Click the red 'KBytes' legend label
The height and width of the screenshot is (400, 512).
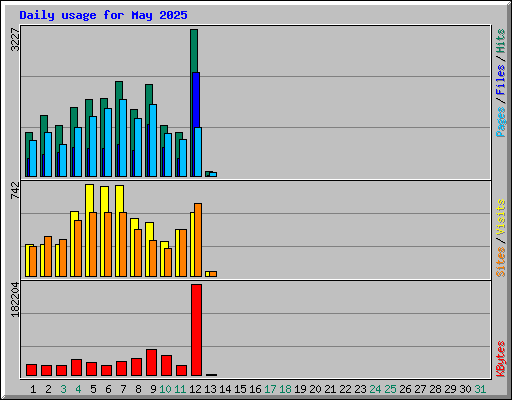[x=501, y=359]
